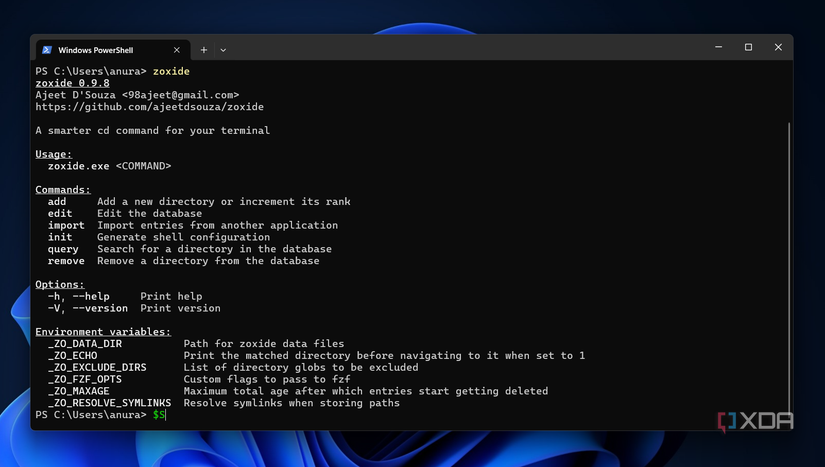Click the 'init' command row
This screenshot has height=467, width=825.
pyautogui.click(x=159, y=237)
